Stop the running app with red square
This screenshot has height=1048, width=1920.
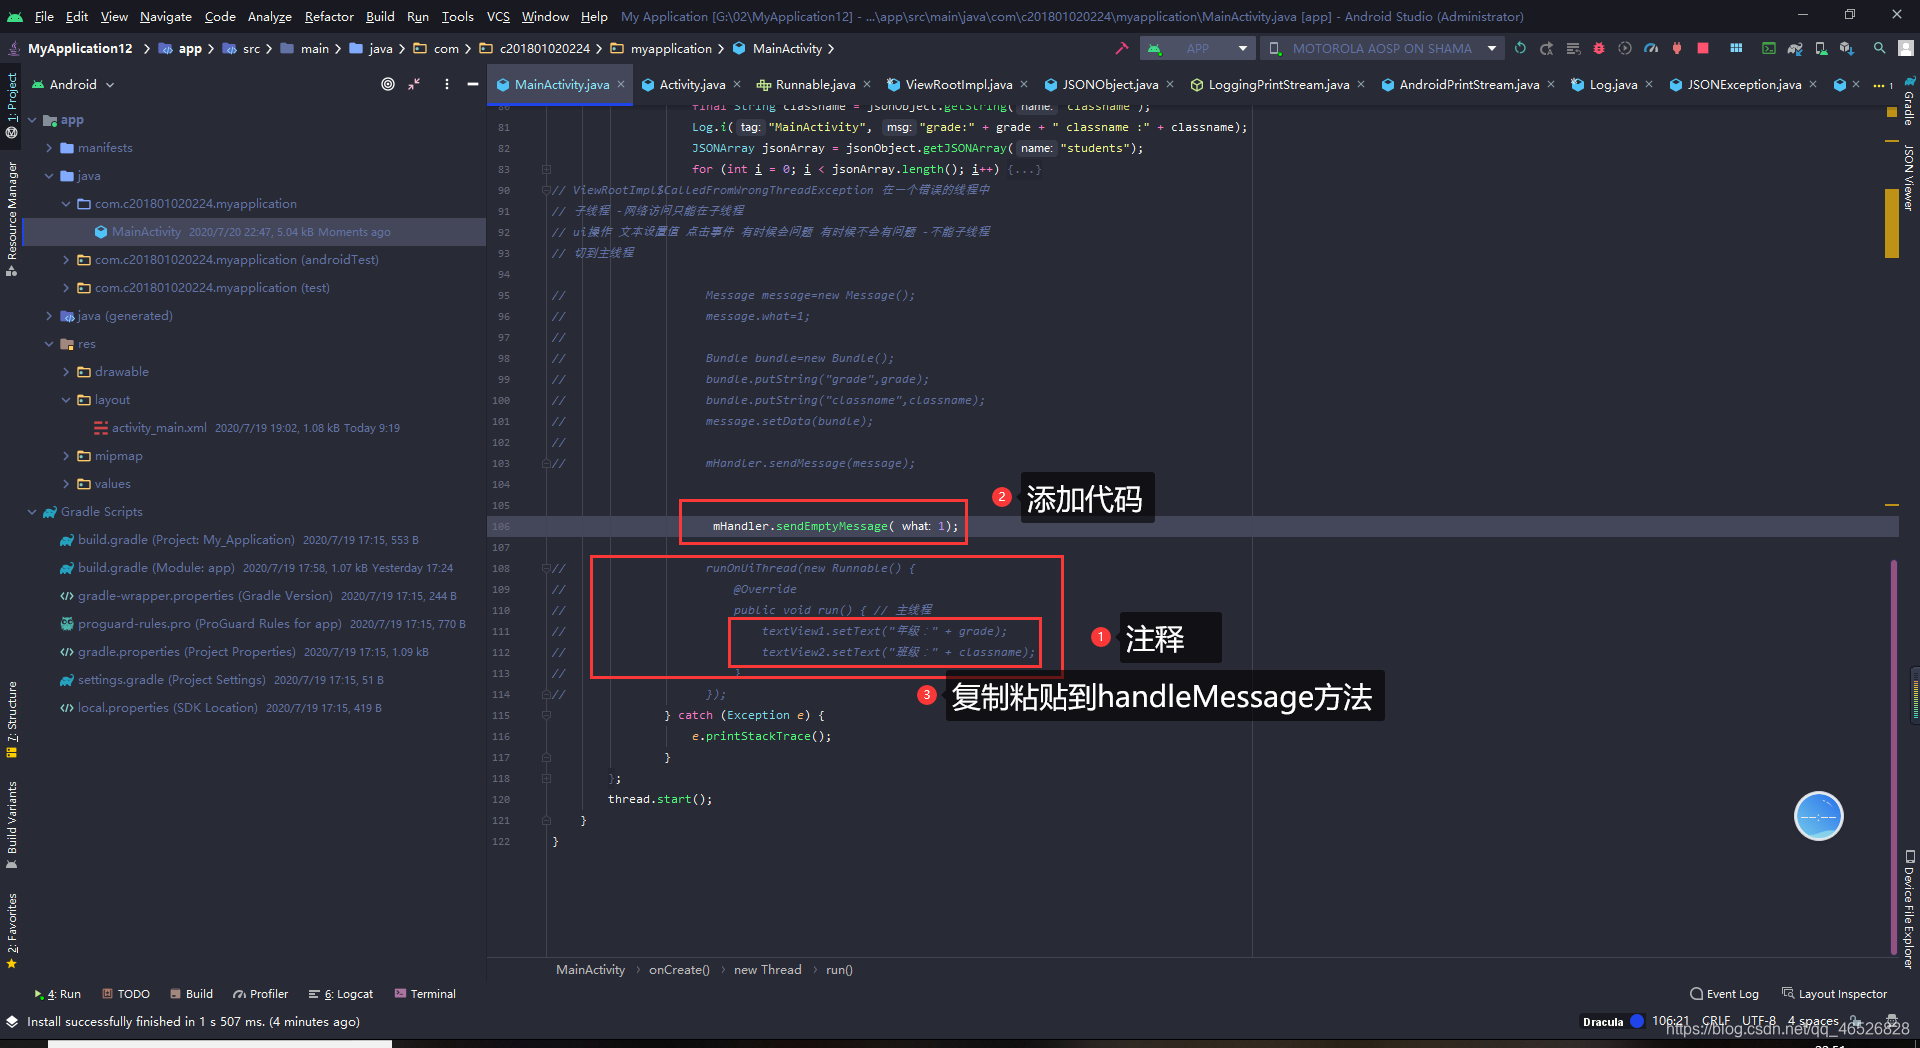click(1703, 48)
